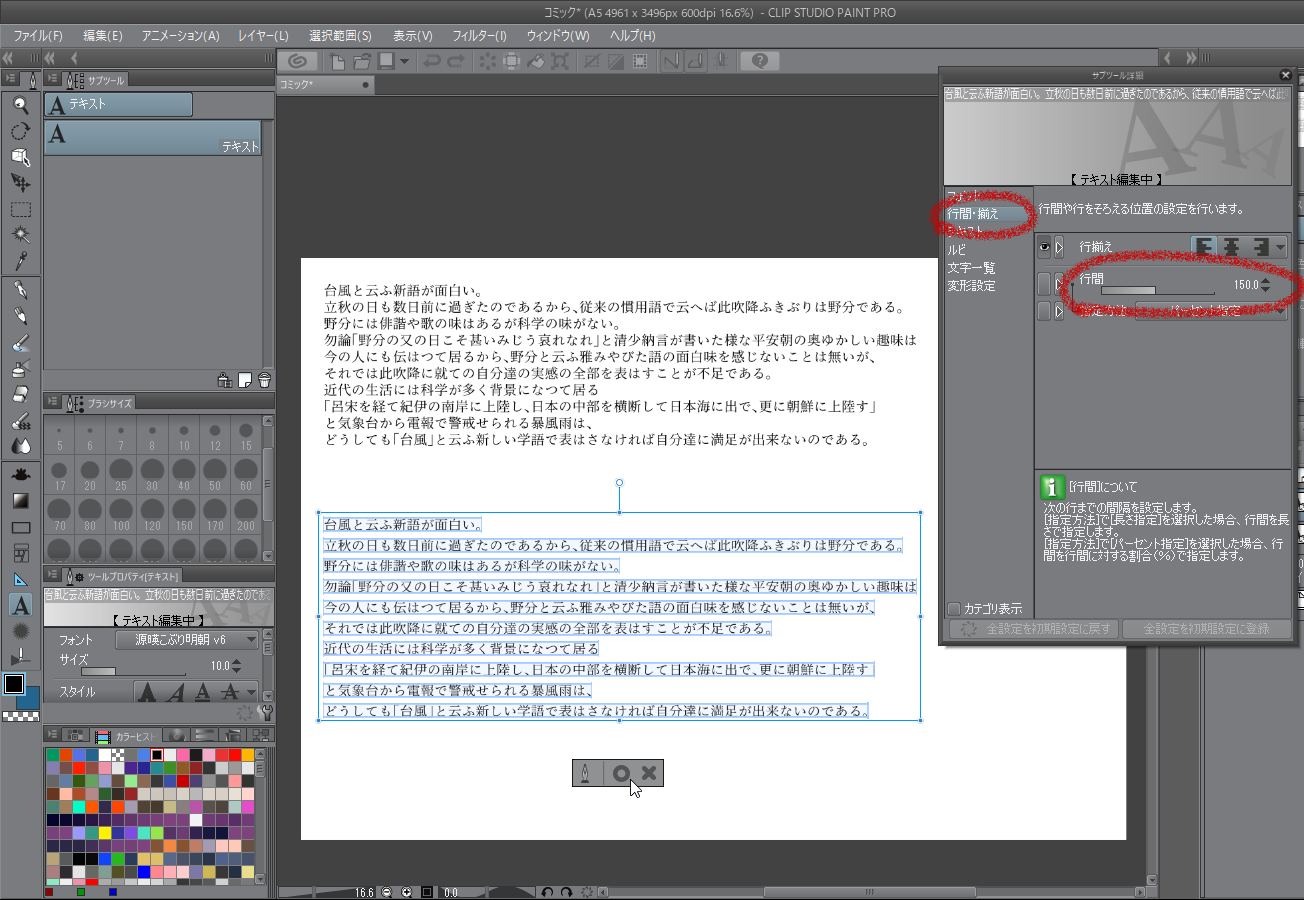Delete sub tool using the trash icon

pos(264,380)
